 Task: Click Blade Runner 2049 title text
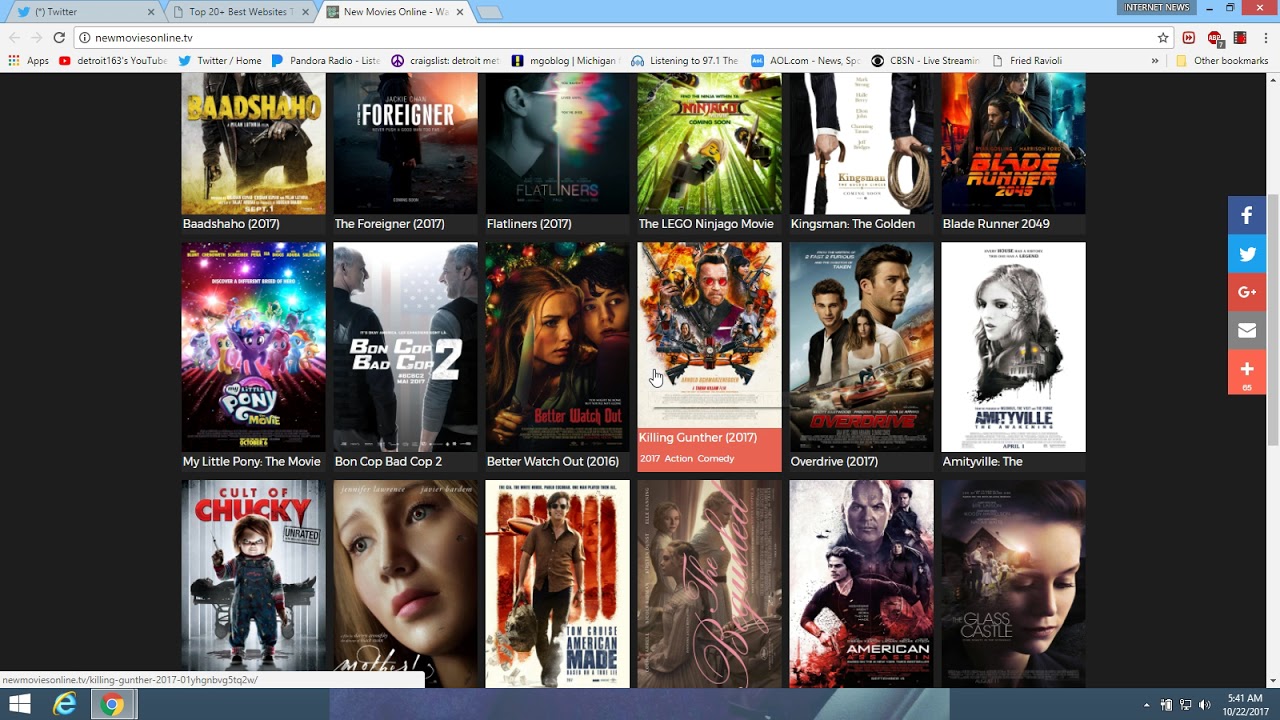(996, 224)
